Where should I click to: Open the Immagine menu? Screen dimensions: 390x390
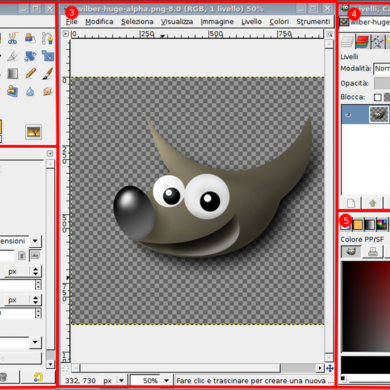point(217,22)
